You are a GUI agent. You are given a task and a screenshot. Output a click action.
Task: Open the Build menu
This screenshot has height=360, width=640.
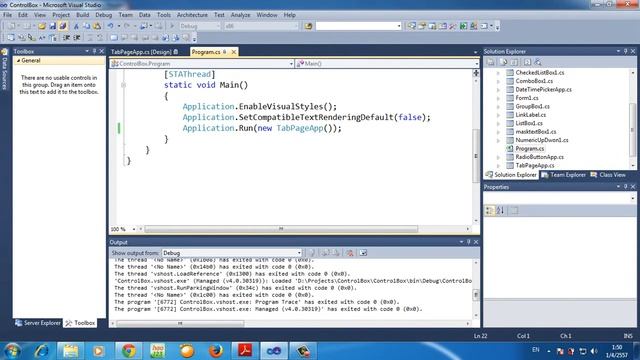[82, 15]
